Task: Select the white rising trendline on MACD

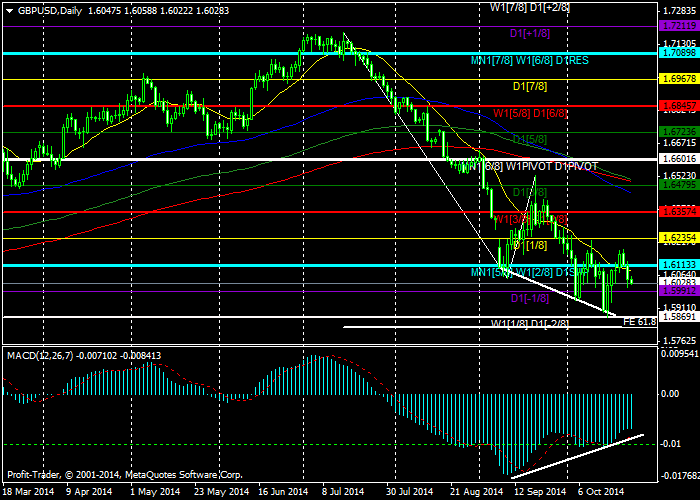Action: coord(577,456)
